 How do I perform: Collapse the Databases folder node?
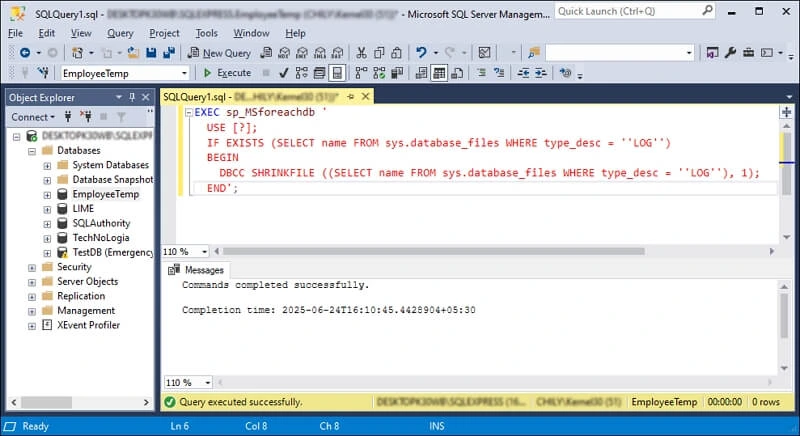pyautogui.click(x=32, y=151)
